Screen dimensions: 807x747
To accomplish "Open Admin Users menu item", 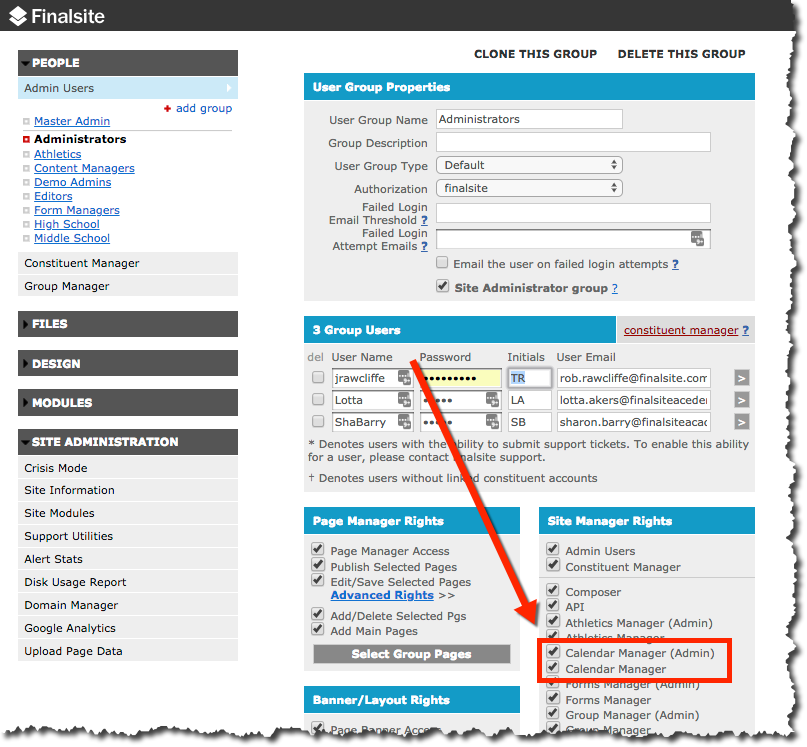I will [128, 88].
